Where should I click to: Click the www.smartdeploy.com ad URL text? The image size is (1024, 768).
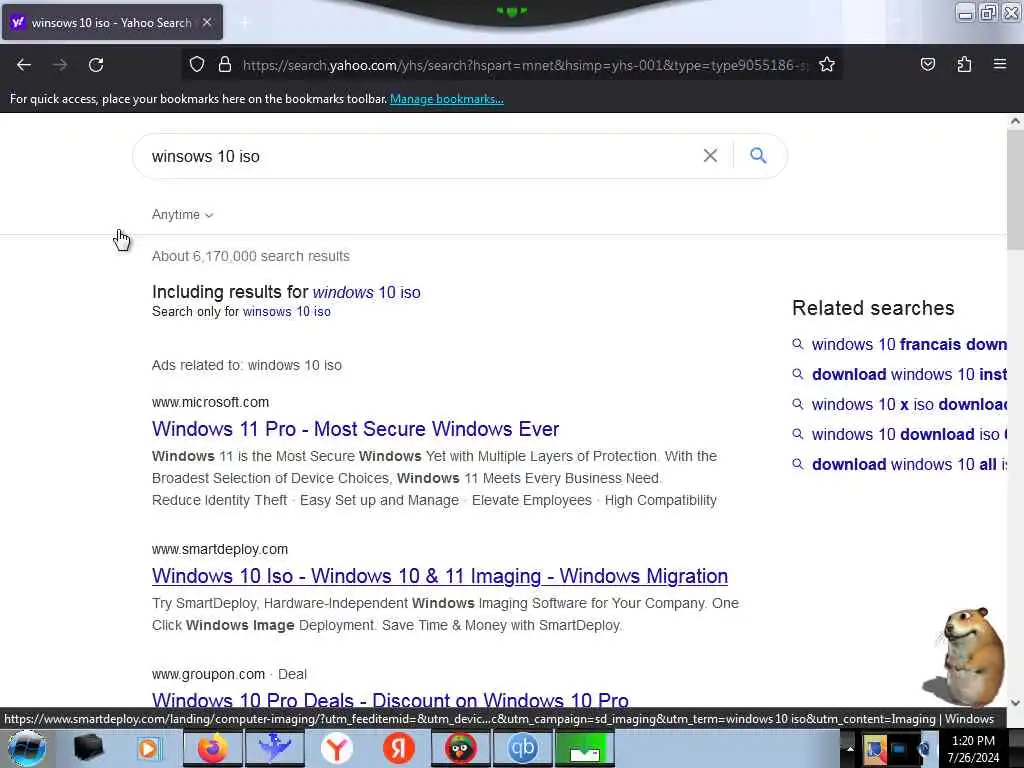tap(219, 549)
